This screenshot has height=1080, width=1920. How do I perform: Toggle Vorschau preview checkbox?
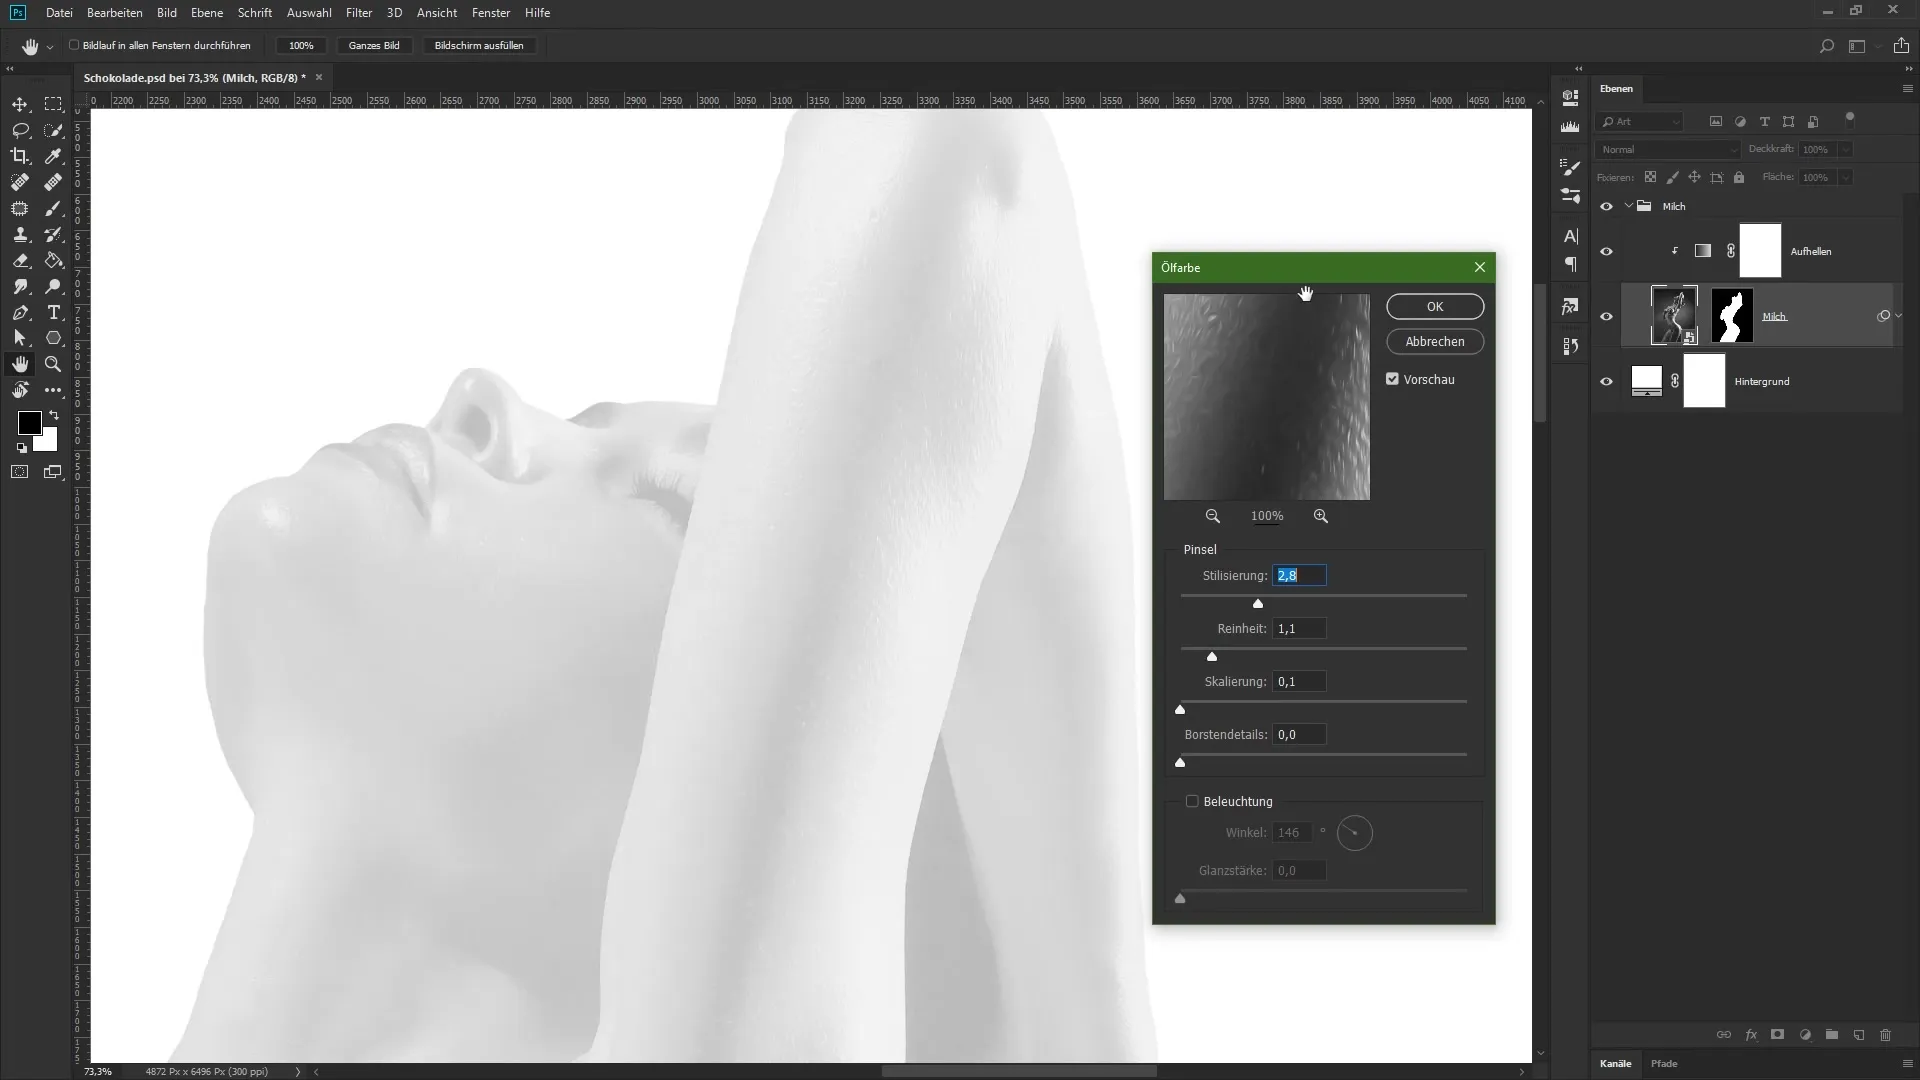point(1392,379)
